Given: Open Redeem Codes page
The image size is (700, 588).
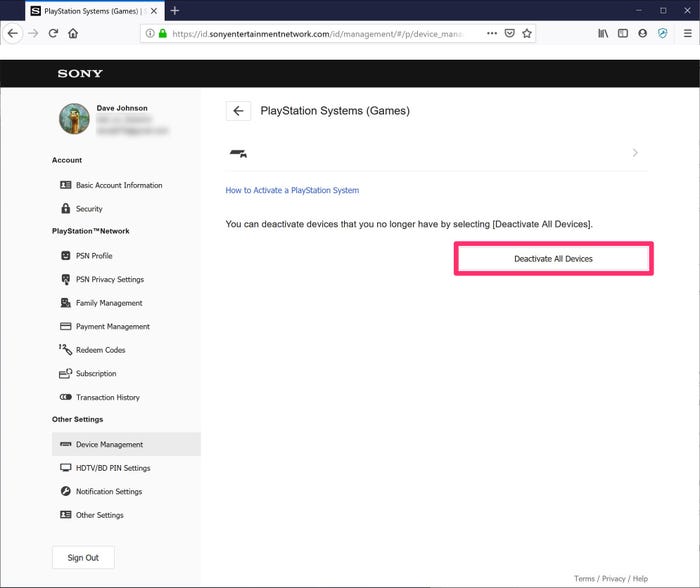Looking at the screenshot, I should click(x=92, y=350).
